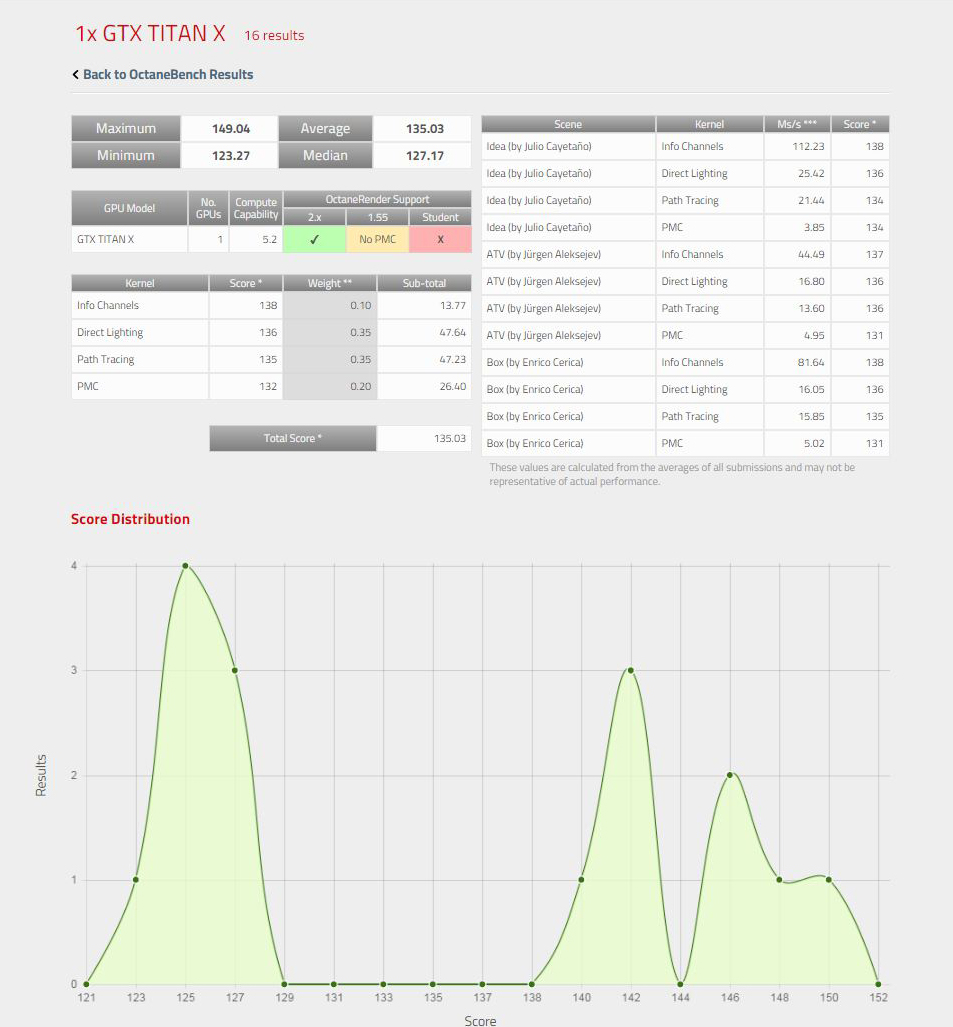Click the chart data point at score 127
Viewport: 953px width, 1027px height.
234,671
